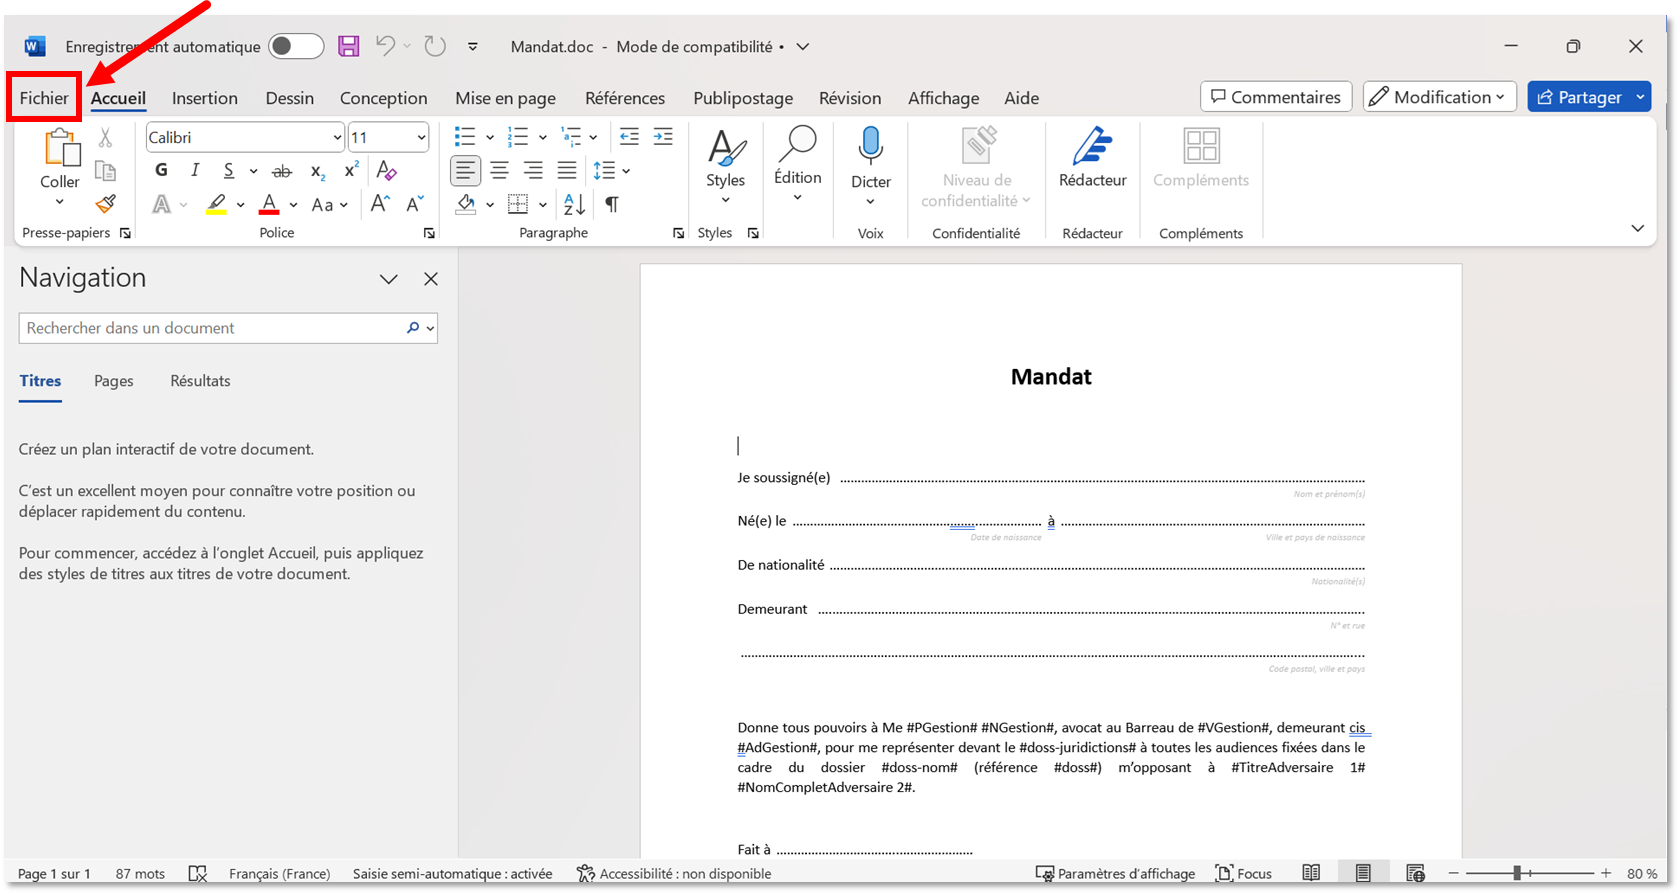Apply bullet list

(465, 137)
